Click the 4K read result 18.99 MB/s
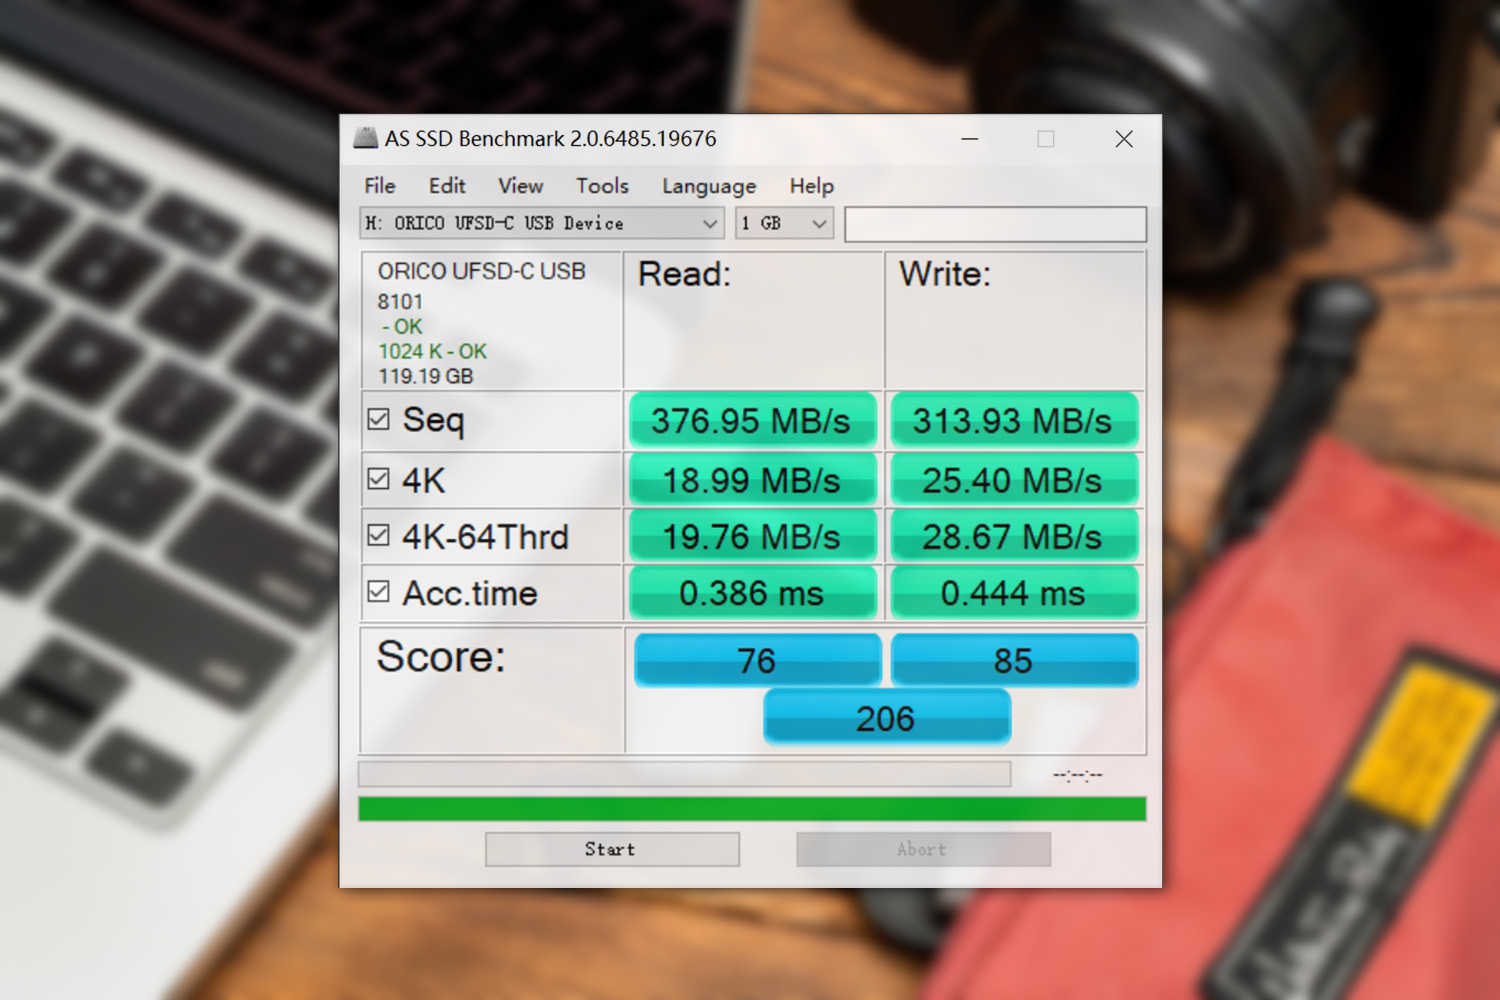This screenshot has height=1000, width=1500. coord(752,480)
